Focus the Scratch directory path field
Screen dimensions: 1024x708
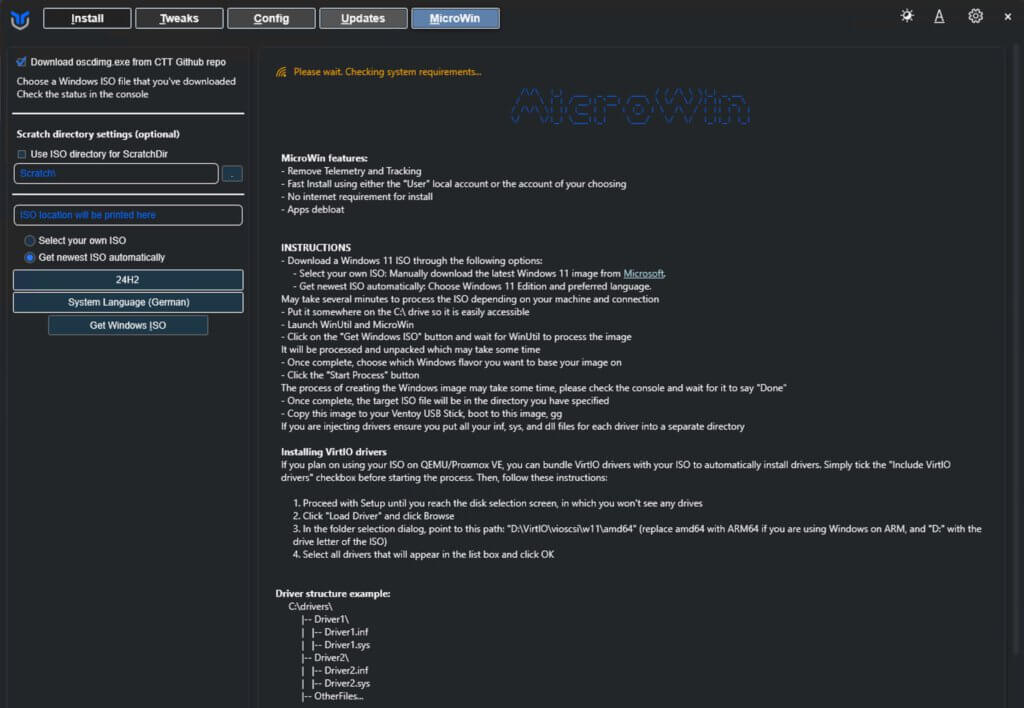(116, 174)
